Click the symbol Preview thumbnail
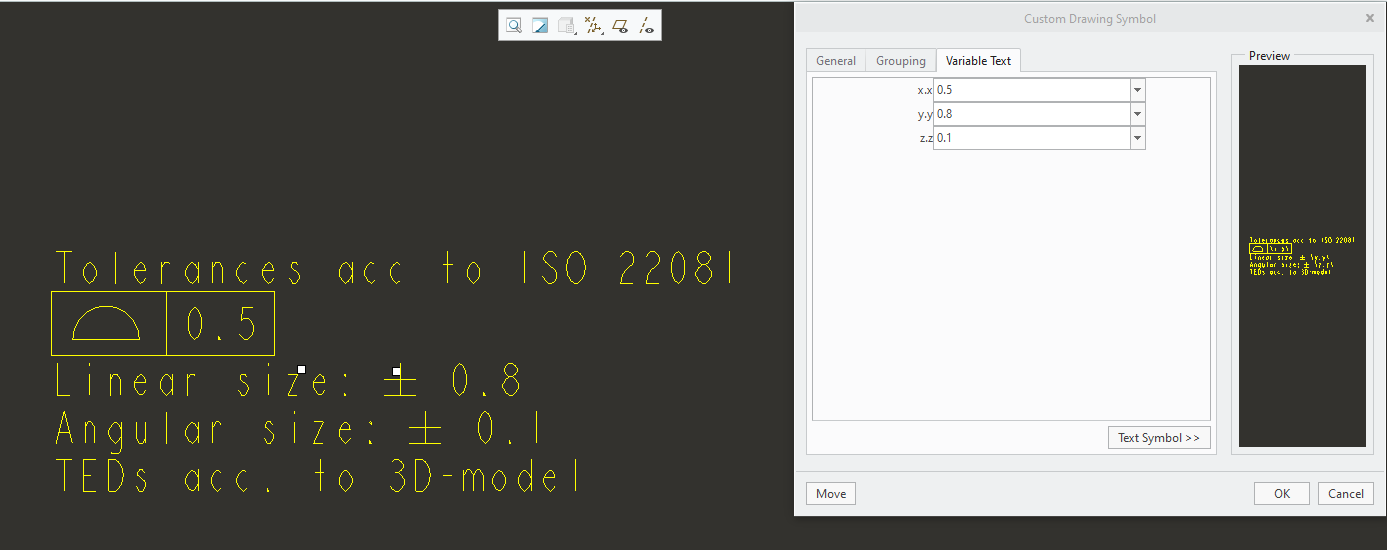The image size is (1387, 550). (1302, 255)
